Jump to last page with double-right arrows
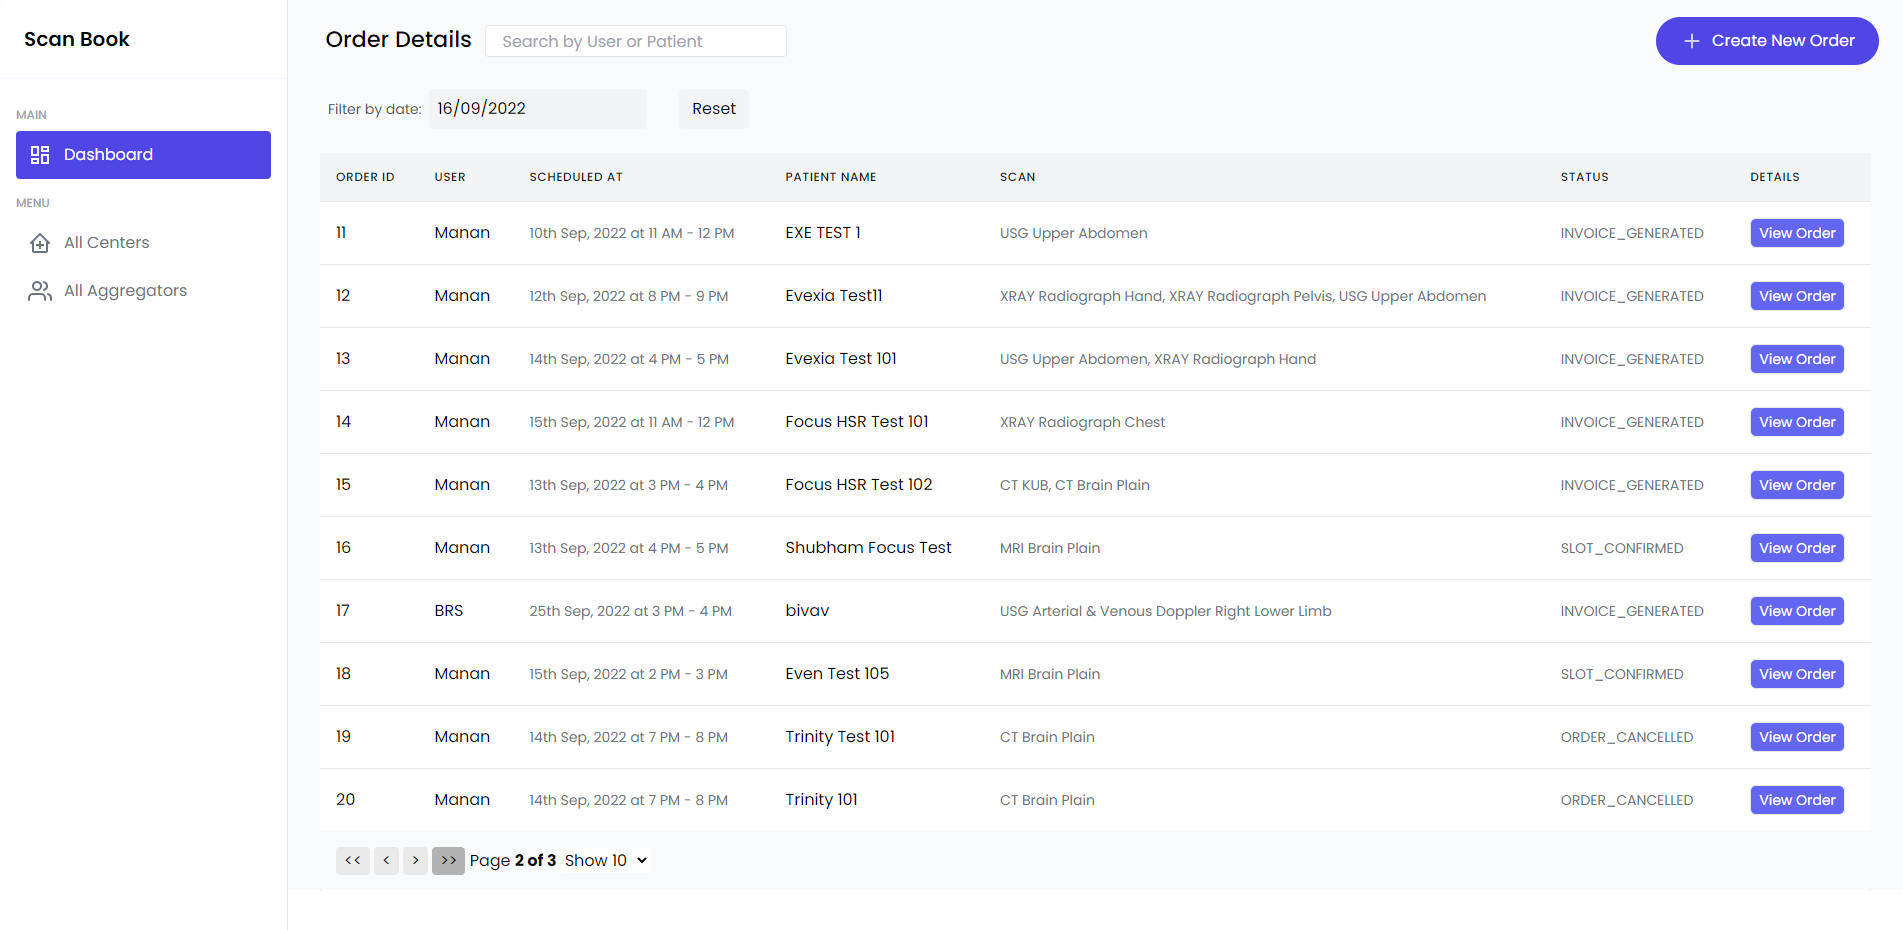This screenshot has width=1903, height=930. 448,861
